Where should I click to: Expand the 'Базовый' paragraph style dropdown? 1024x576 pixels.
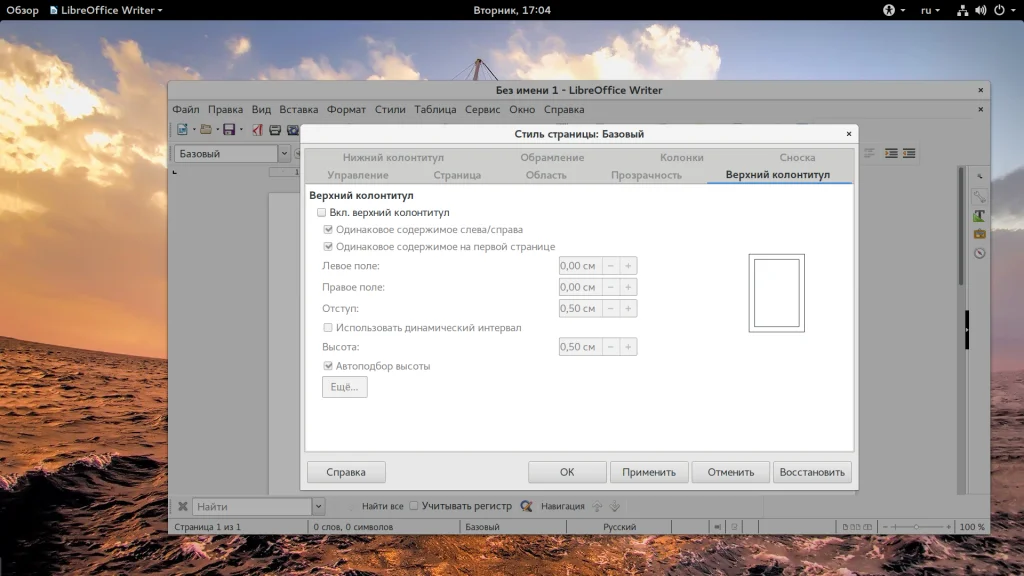click(284, 154)
